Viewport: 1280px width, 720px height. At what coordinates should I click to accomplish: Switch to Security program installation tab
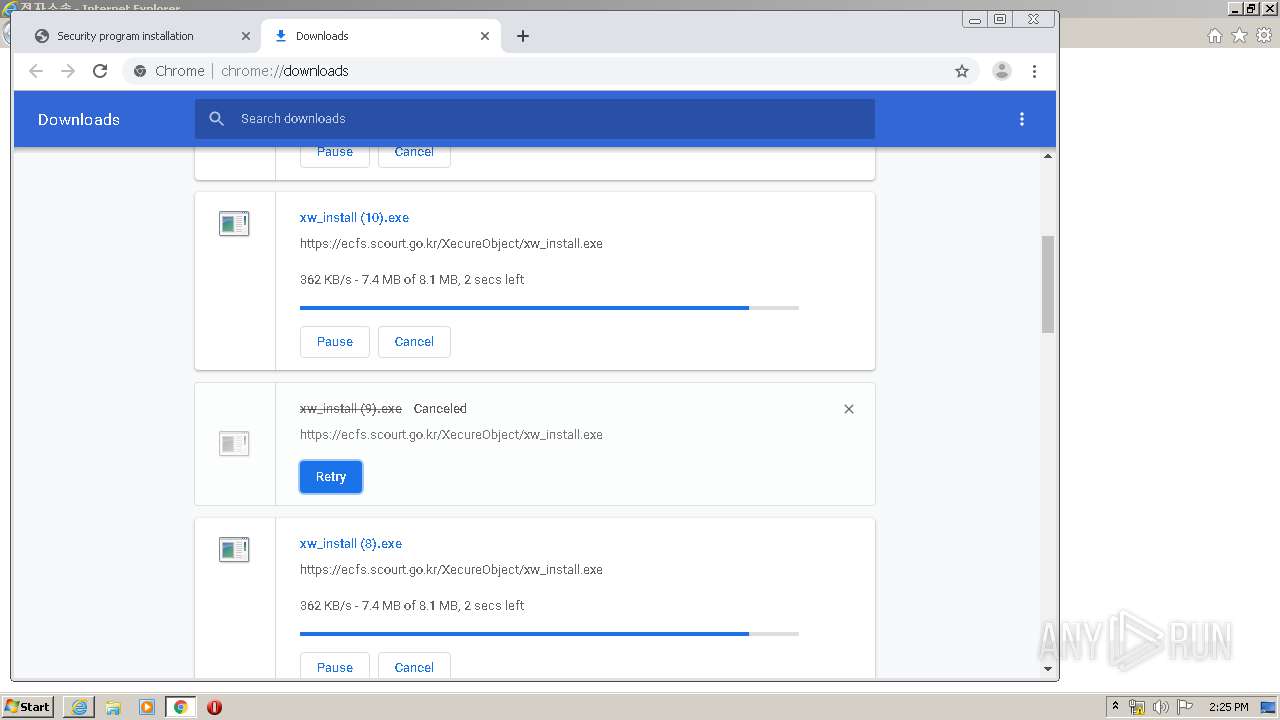pyautogui.click(x=141, y=36)
